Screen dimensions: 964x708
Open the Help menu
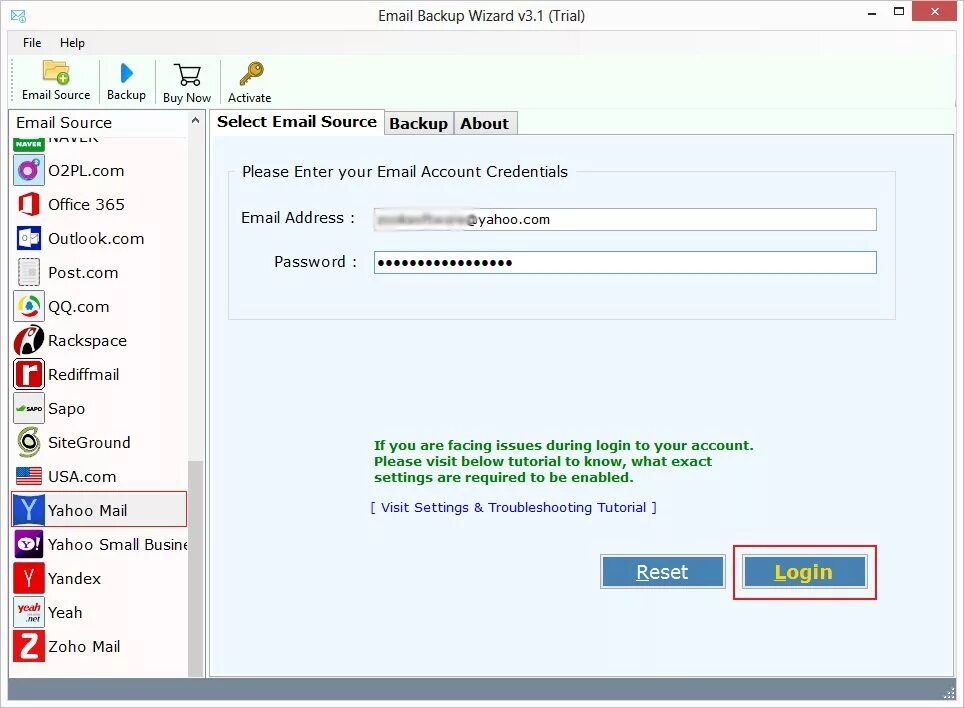click(x=72, y=43)
